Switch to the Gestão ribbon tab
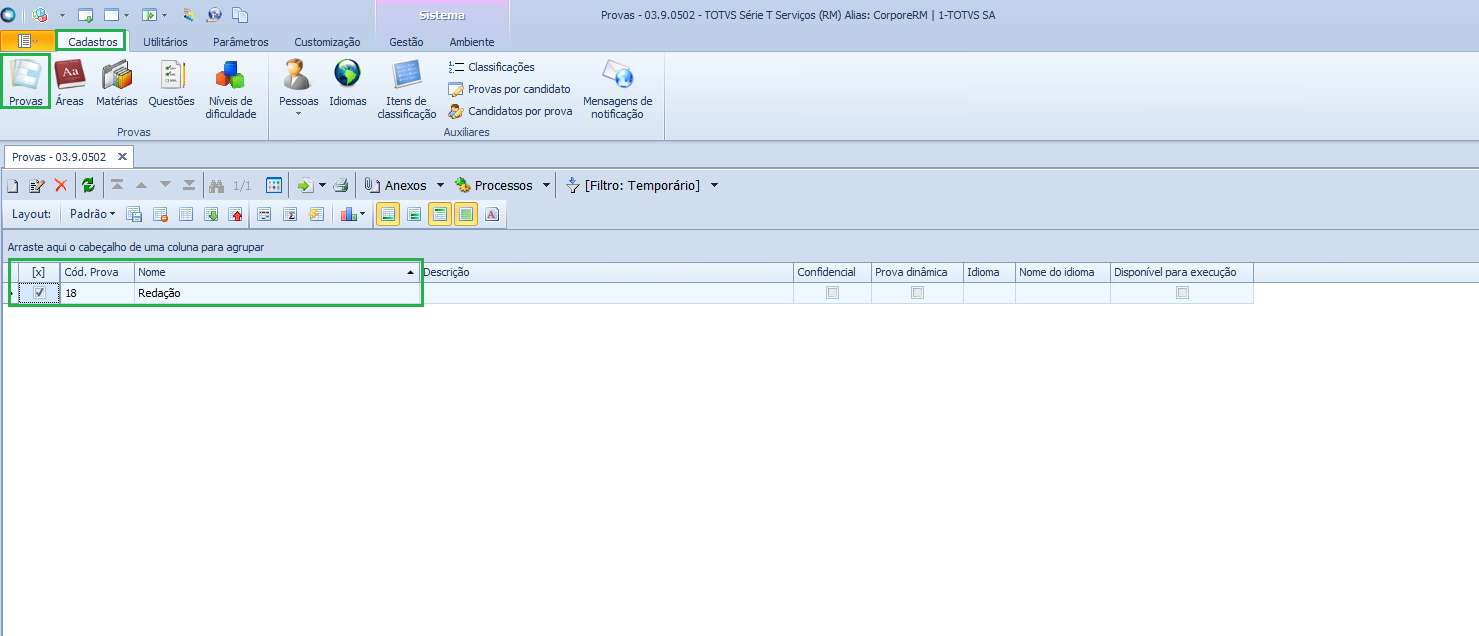 coord(406,42)
